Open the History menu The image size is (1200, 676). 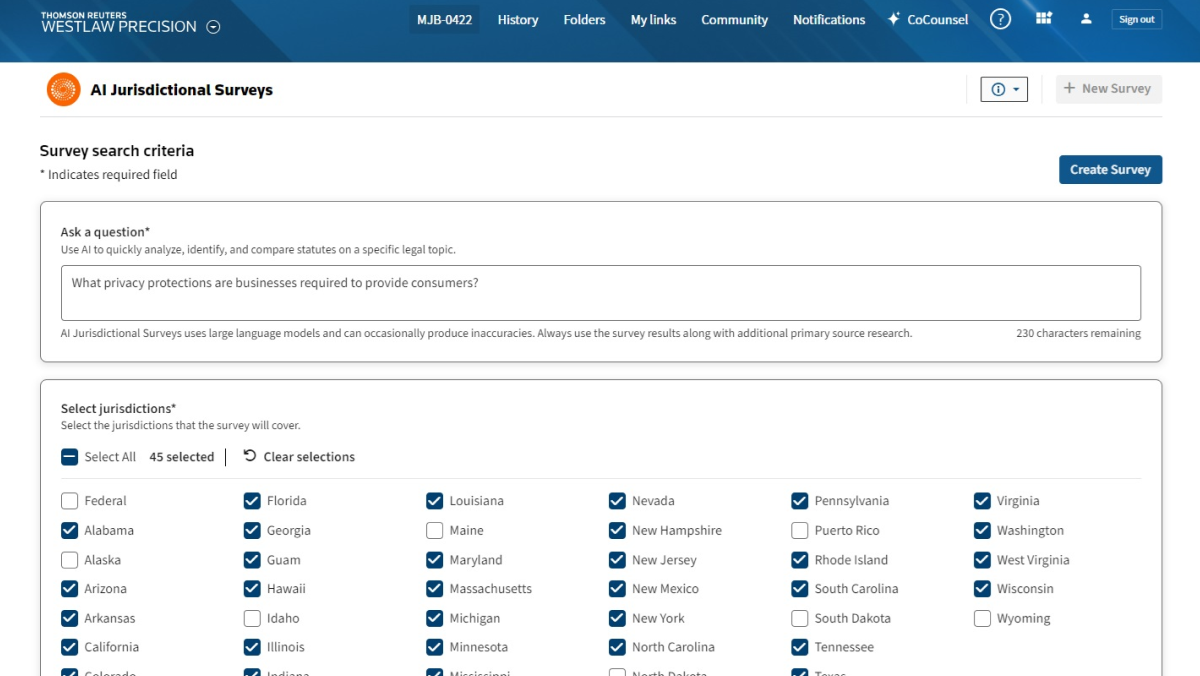[518, 19]
